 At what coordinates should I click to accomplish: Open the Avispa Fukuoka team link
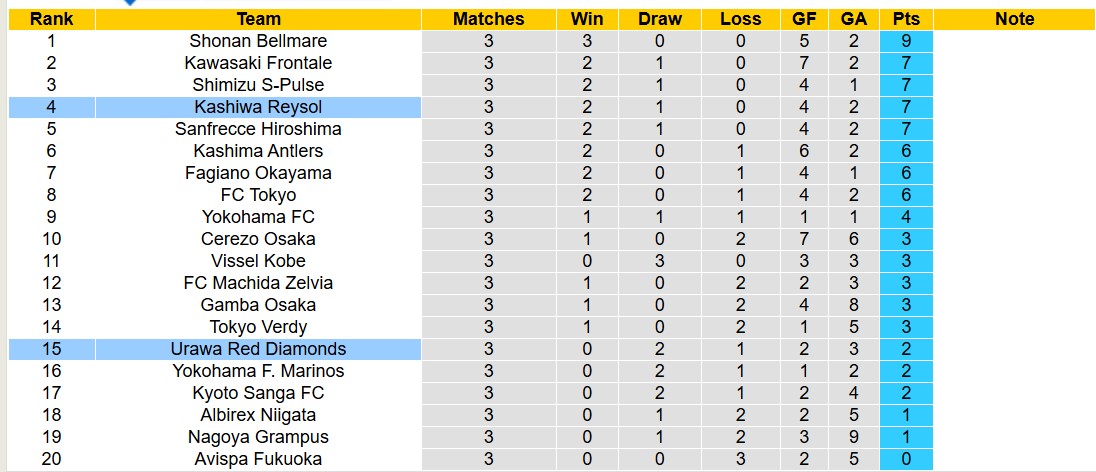click(258, 459)
